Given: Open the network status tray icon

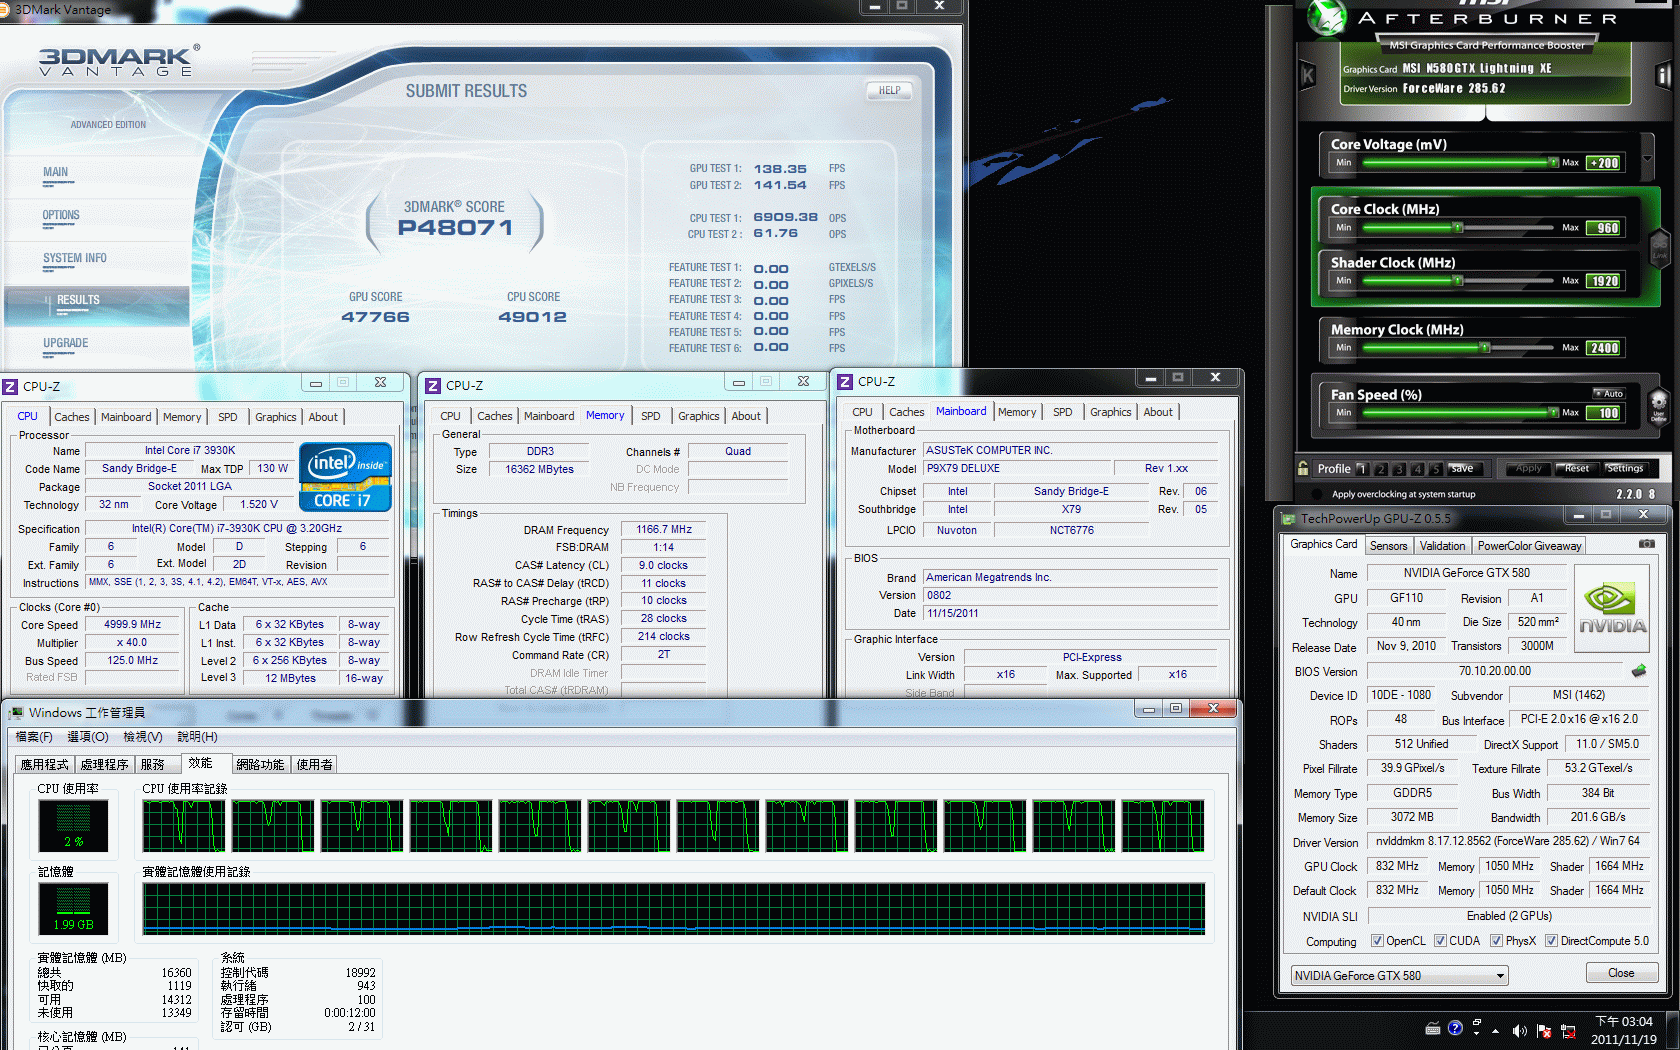Looking at the screenshot, I should coord(1568,1030).
